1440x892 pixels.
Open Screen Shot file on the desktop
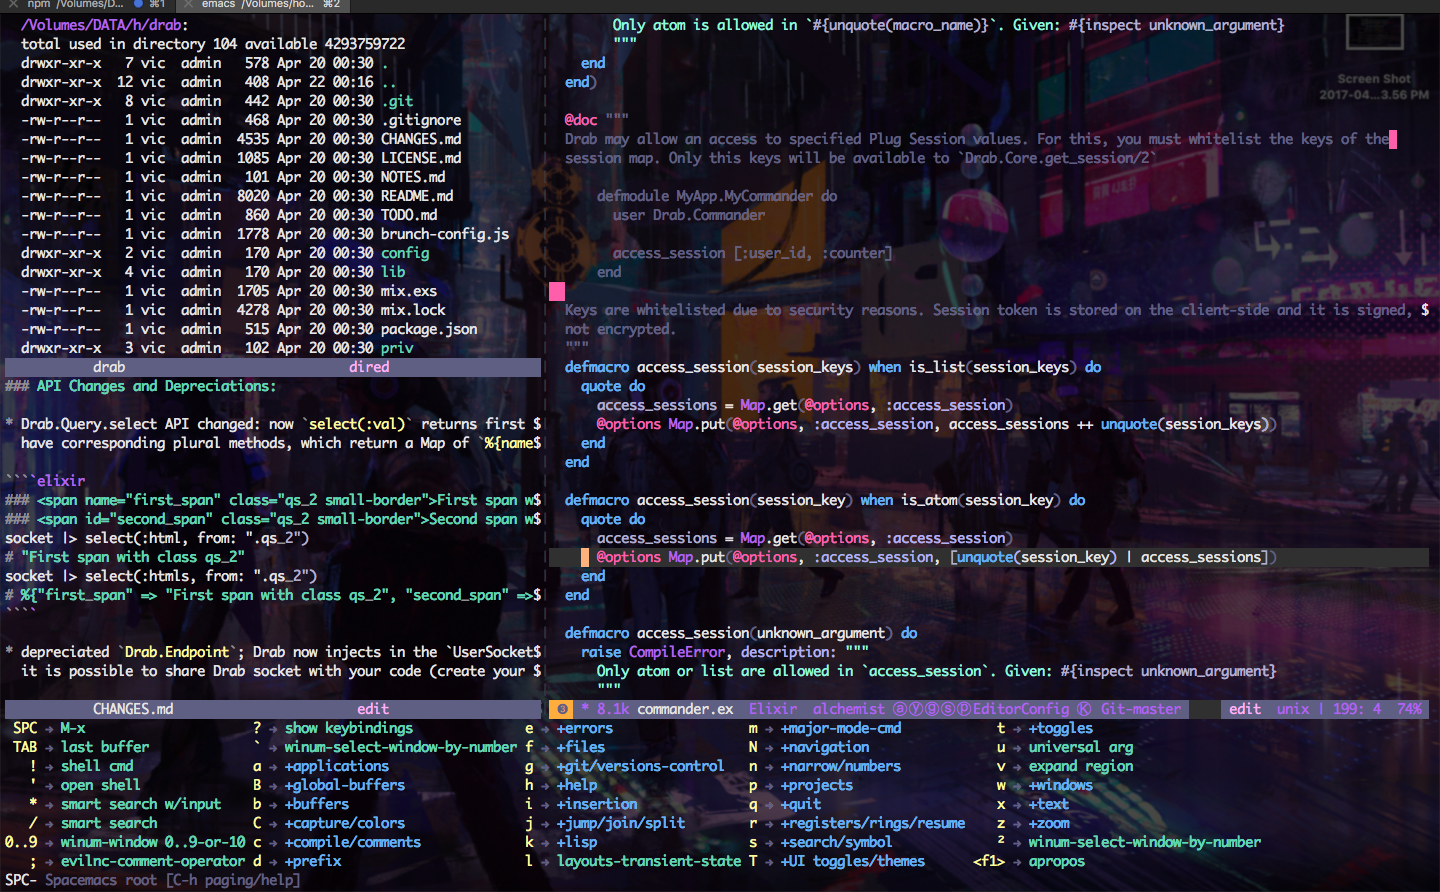[x=1373, y=56]
